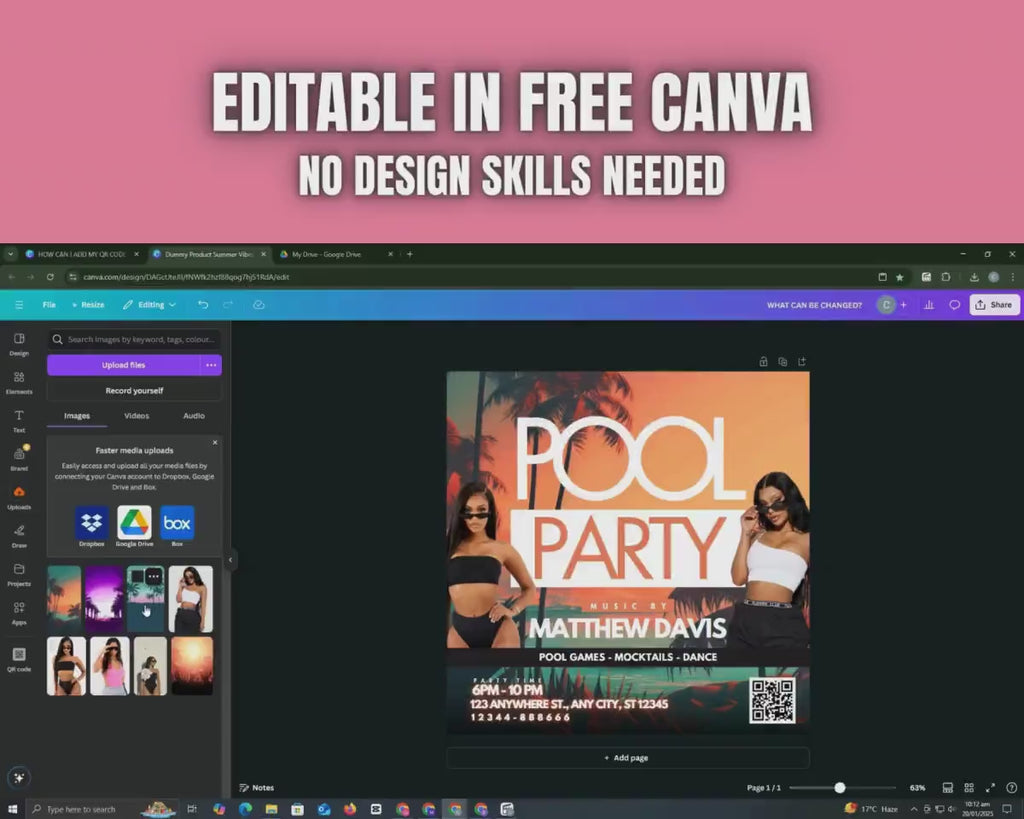Select the woman in white top thumbnail
The width and height of the screenshot is (1024, 819).
click(191, 599)
